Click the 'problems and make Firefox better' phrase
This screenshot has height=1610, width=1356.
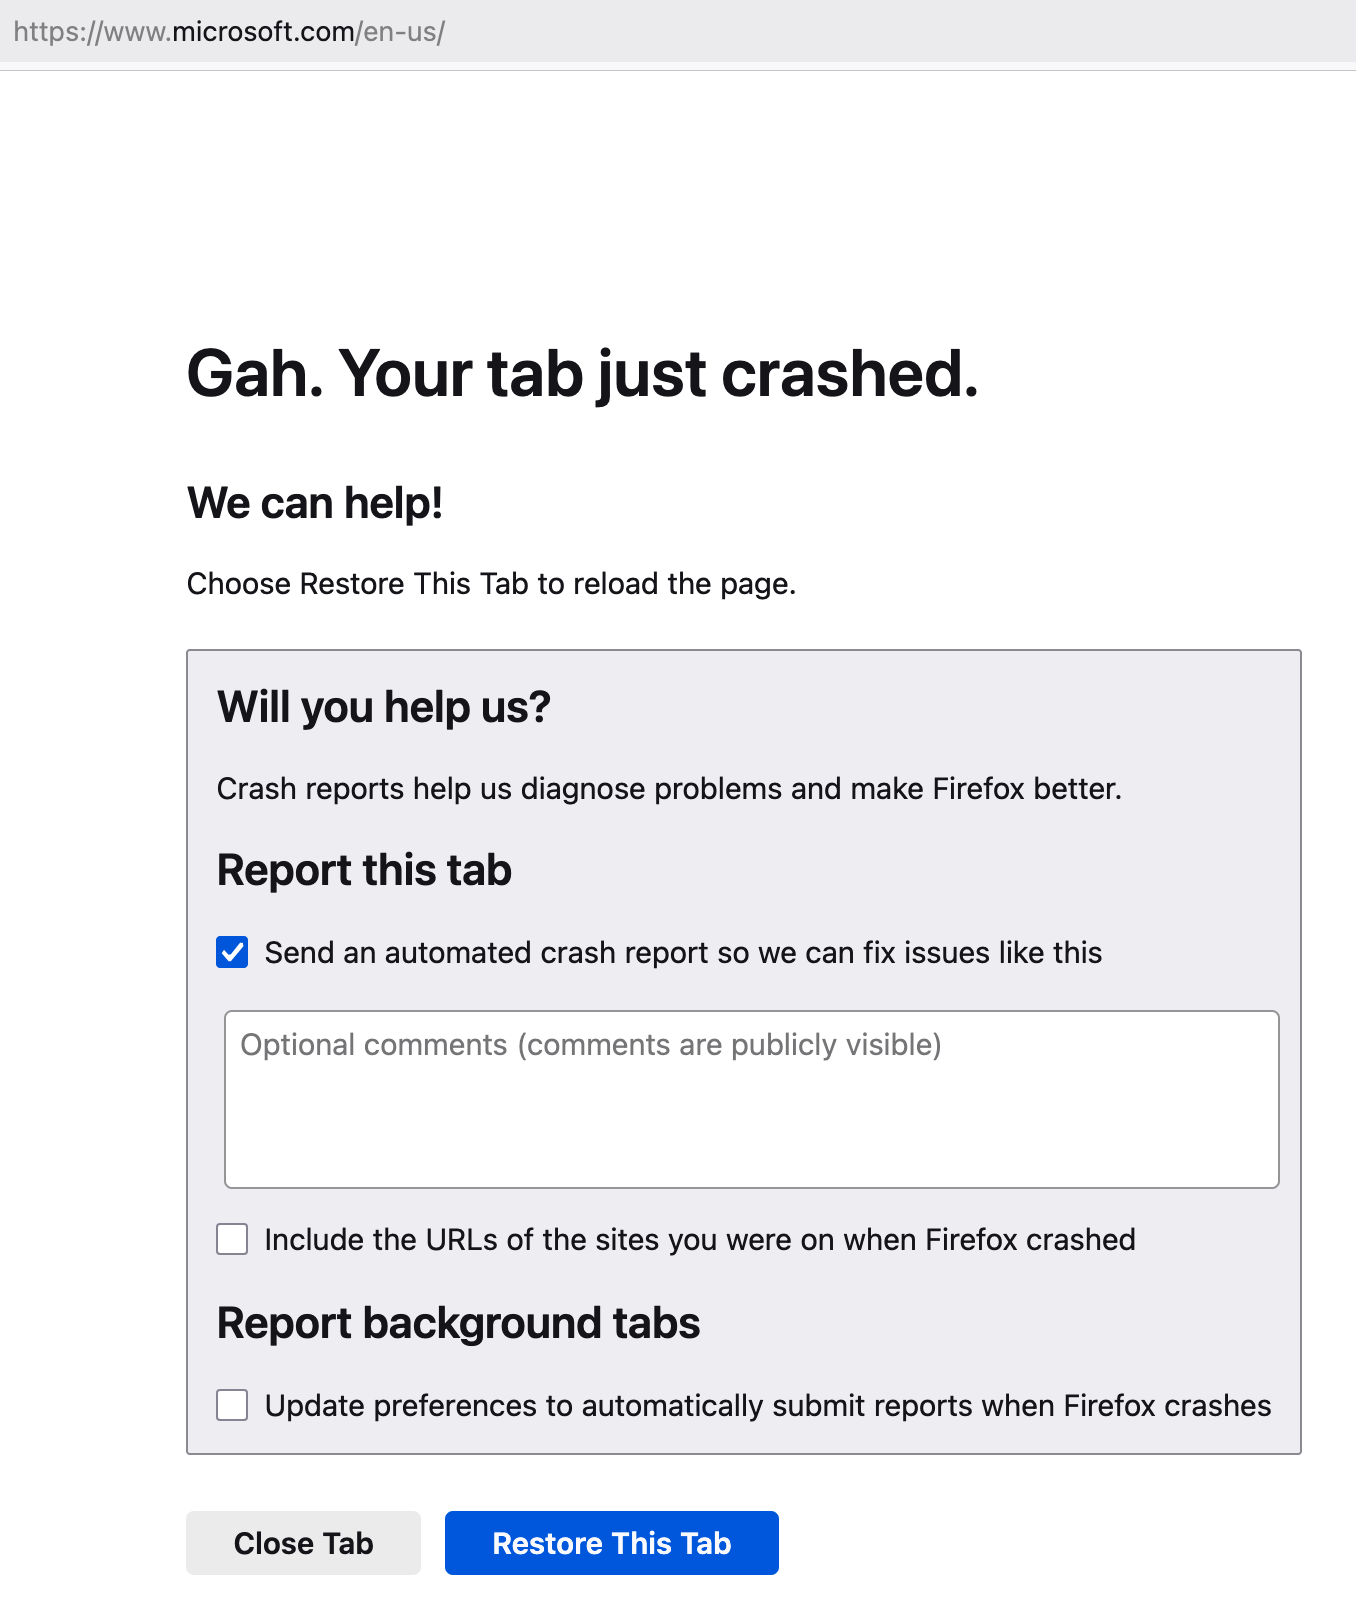tap(888, 789)
